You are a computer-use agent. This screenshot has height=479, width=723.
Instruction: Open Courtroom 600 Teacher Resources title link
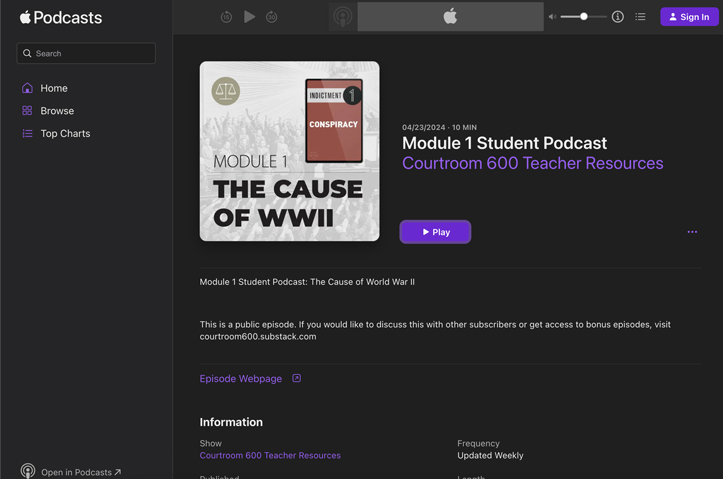tap(533, 163)
